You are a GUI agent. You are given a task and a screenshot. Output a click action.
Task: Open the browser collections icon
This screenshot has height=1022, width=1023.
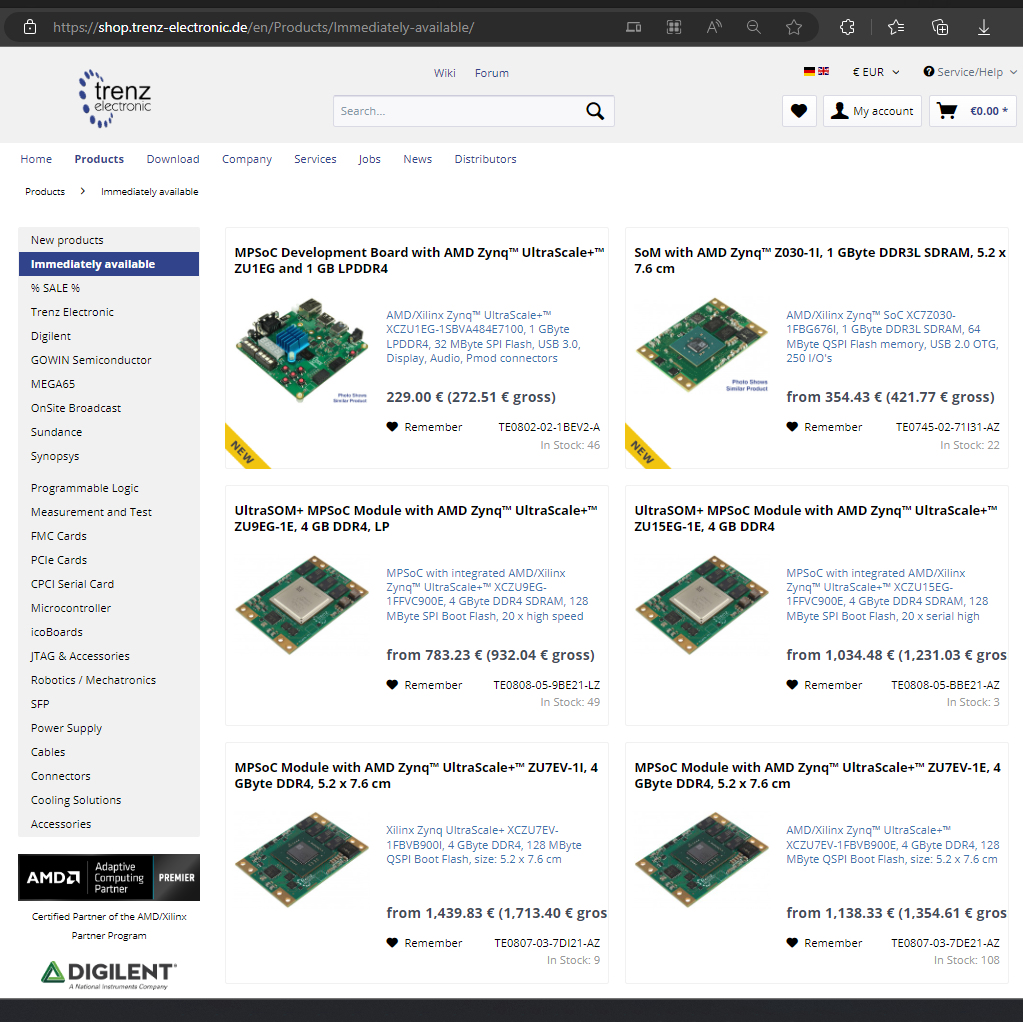(x=939, y=27)
